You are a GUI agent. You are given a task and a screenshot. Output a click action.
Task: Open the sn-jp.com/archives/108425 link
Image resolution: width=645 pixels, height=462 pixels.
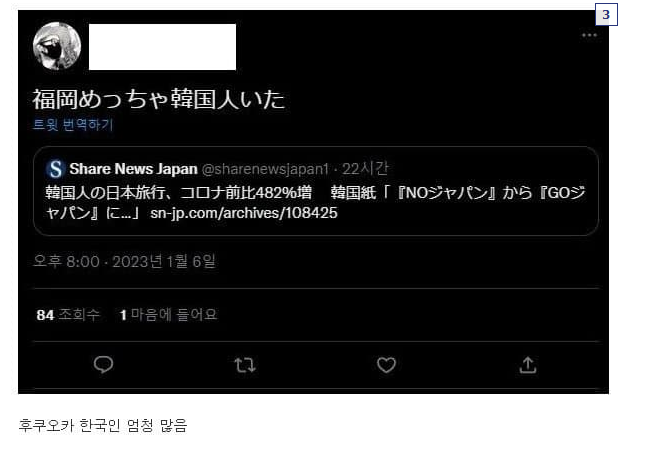pyautogui.click(x=244, y=213)
